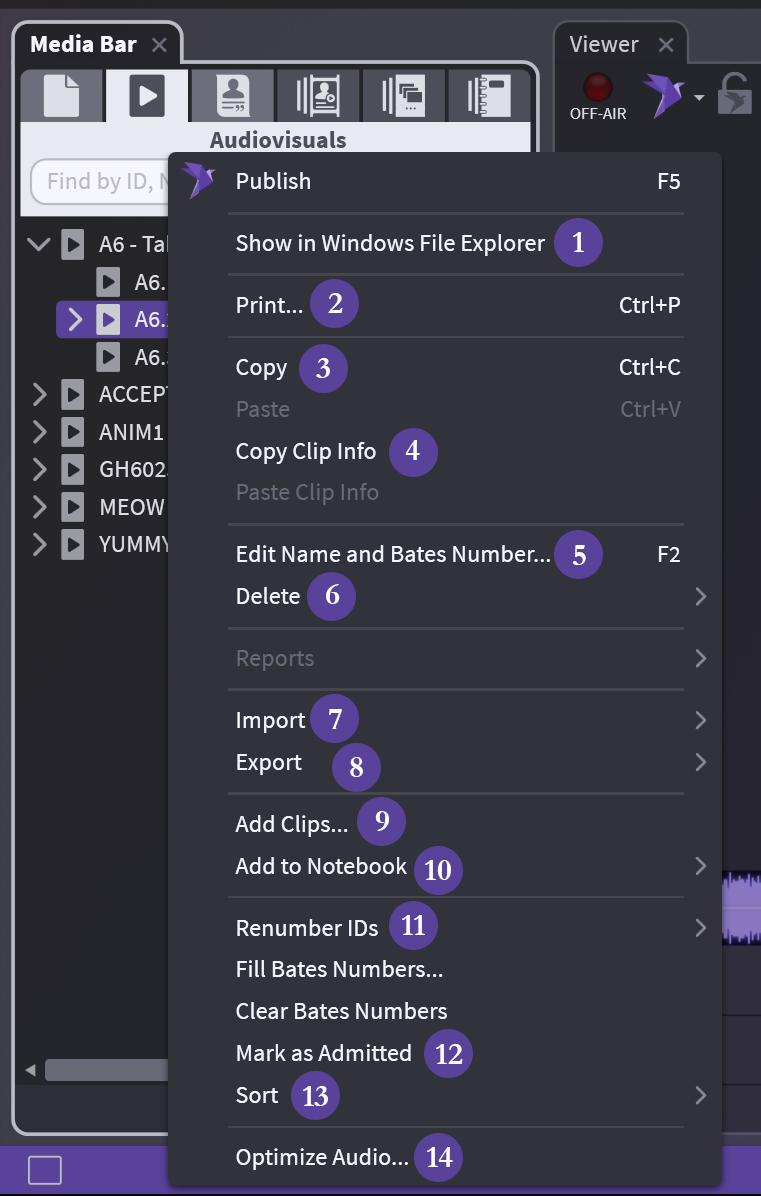This screenshot has width=761, height=1196.
Task: Switch to the video clips filmstrip tab
Action: click(x=318, y=96)
